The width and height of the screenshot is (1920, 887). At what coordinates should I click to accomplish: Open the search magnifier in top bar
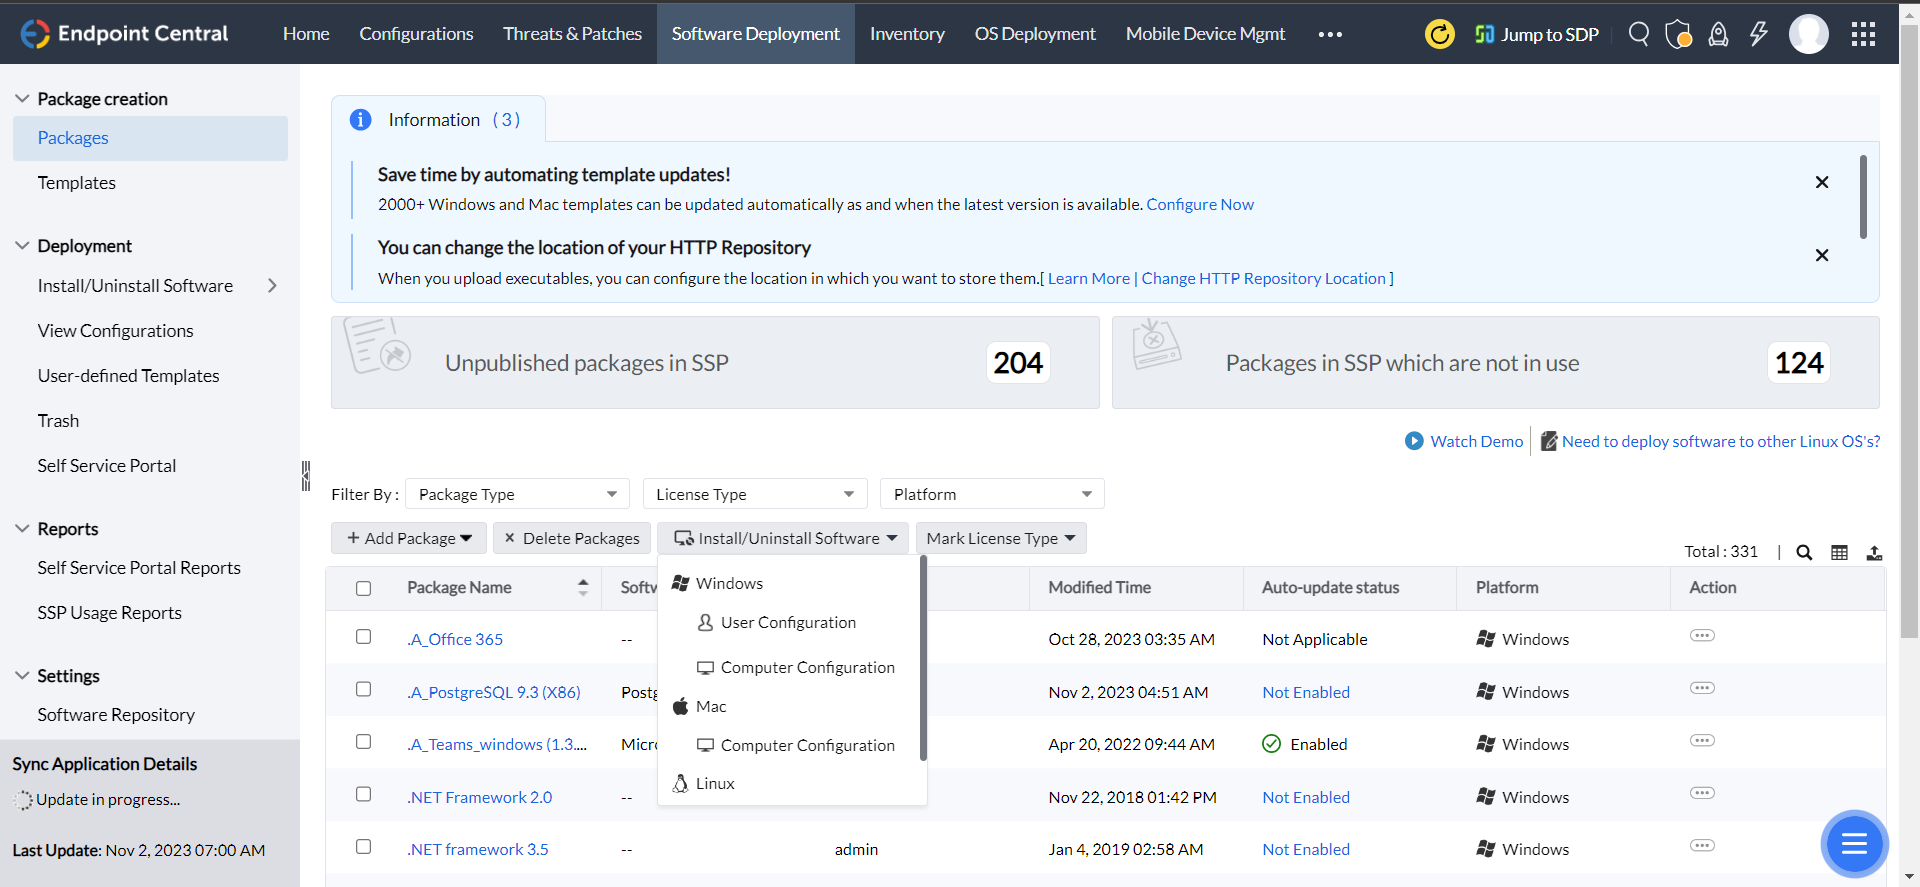click(x=1638, y=34)
